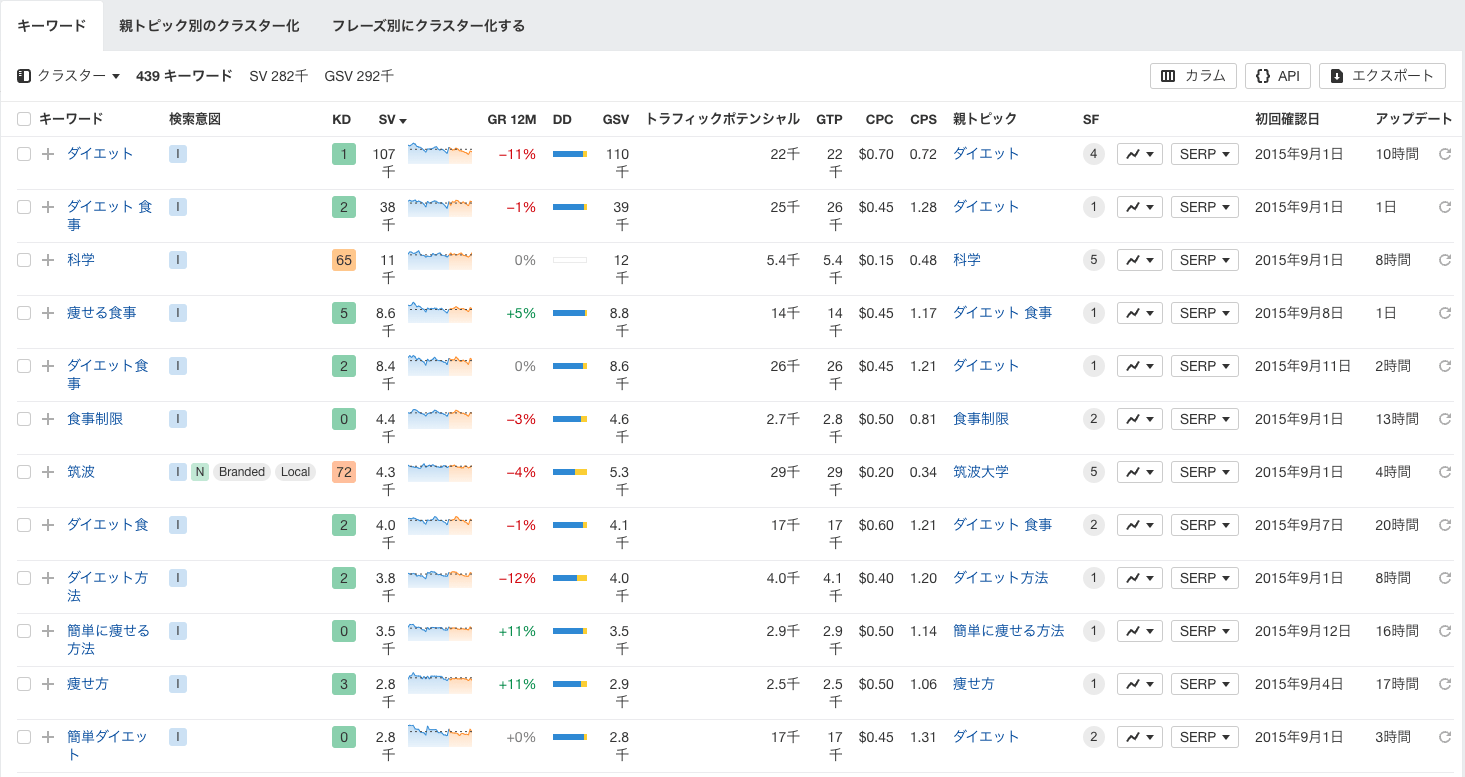Check the checkbox for ダイエット 食事
This screenshot has height=777, width=1465.
(x=23, y=206)
